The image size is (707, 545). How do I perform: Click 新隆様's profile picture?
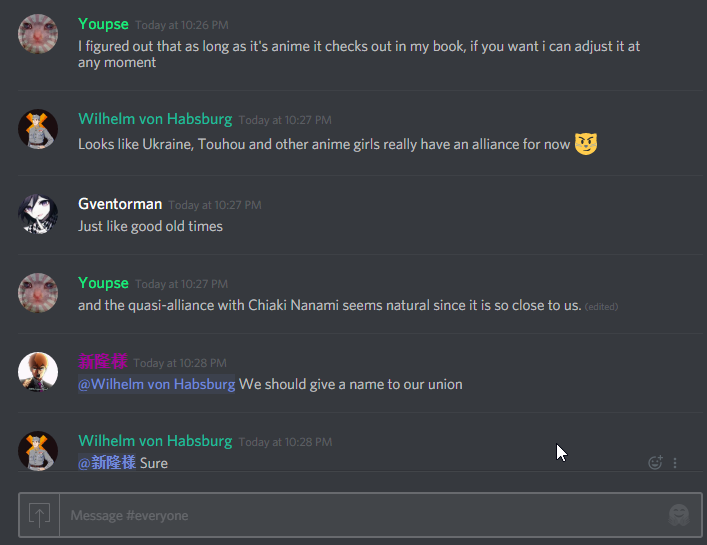tap(38, 372)
